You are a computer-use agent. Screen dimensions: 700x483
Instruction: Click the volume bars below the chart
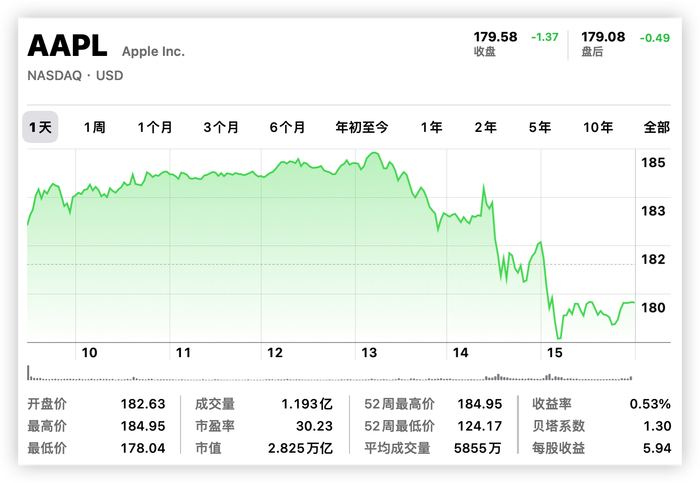[x=330, y=377]
